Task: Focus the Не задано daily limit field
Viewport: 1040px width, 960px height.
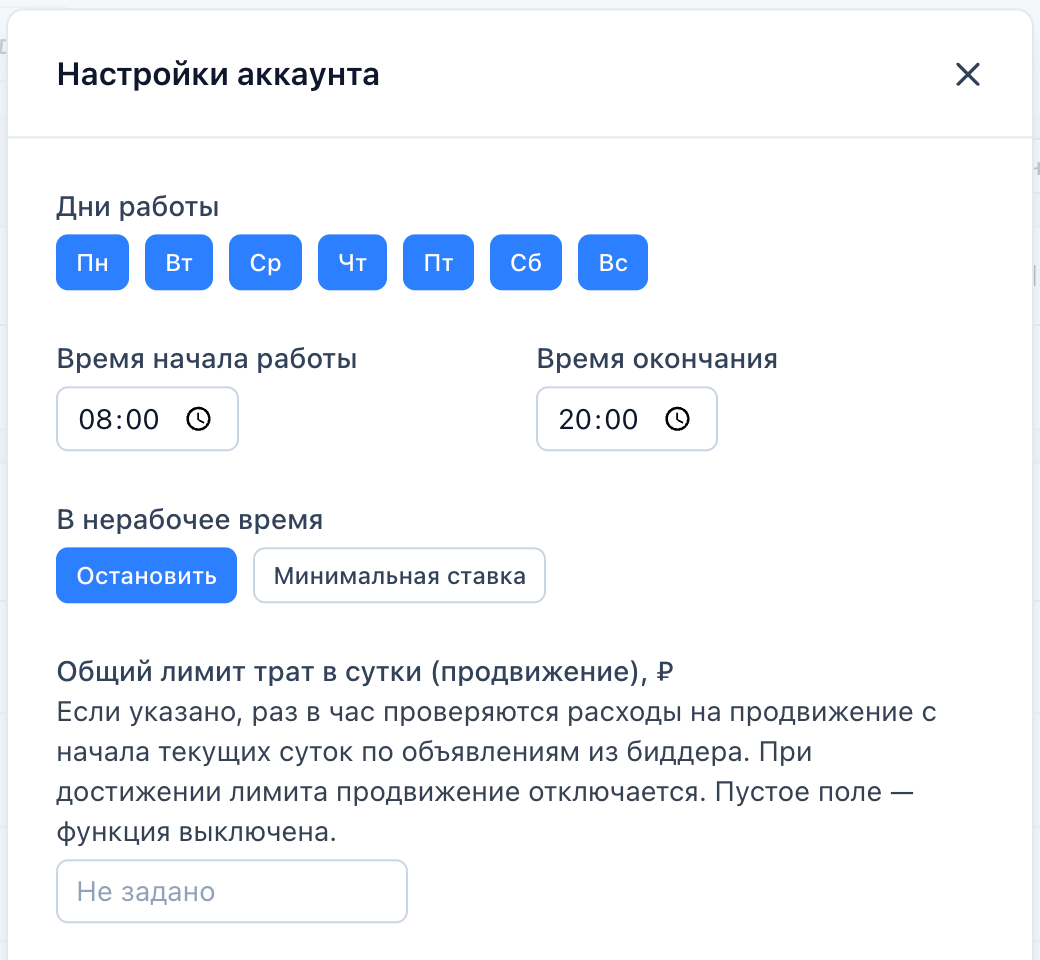Action: [x=231, y=891]
